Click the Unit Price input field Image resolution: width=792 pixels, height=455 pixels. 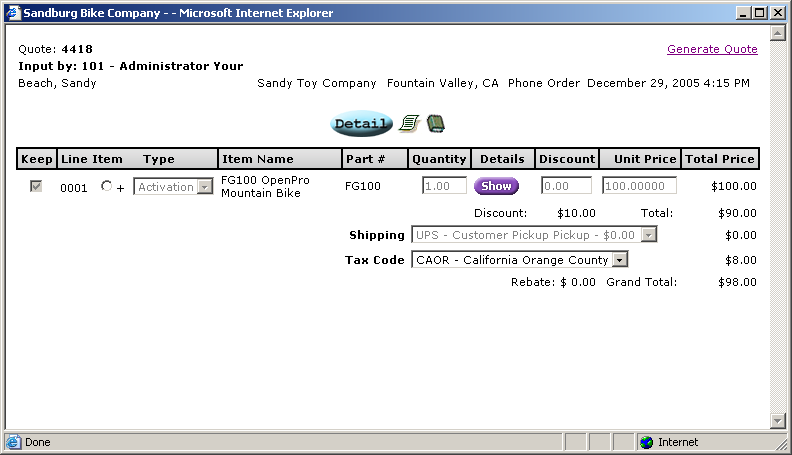click(x=639, y=186)
